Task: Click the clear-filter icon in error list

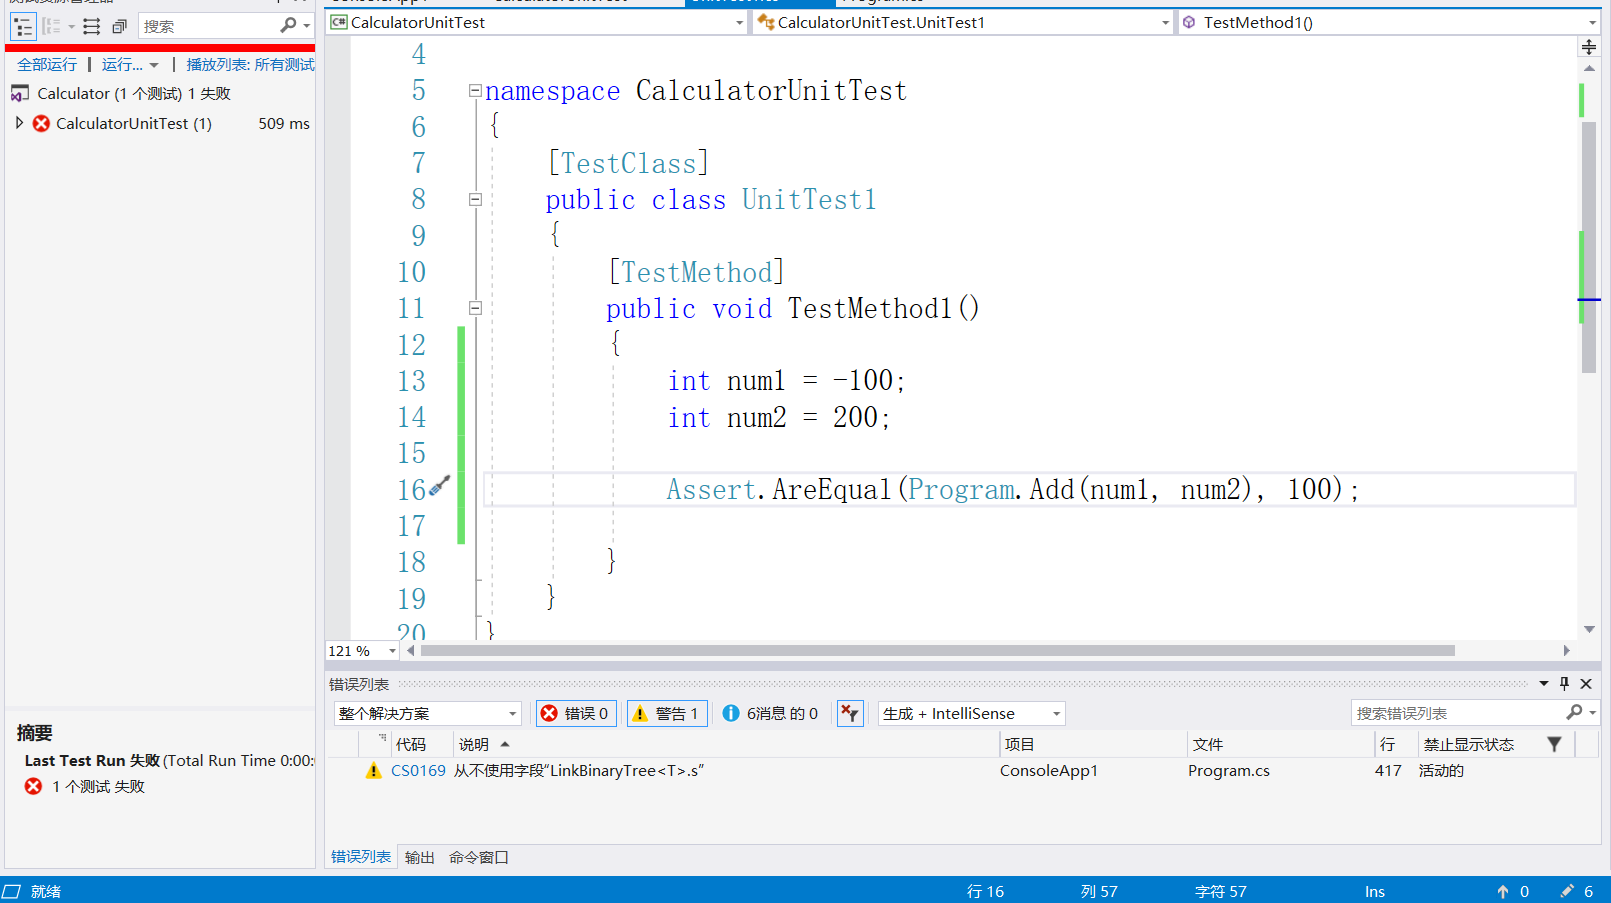Action: click(850, 713)
